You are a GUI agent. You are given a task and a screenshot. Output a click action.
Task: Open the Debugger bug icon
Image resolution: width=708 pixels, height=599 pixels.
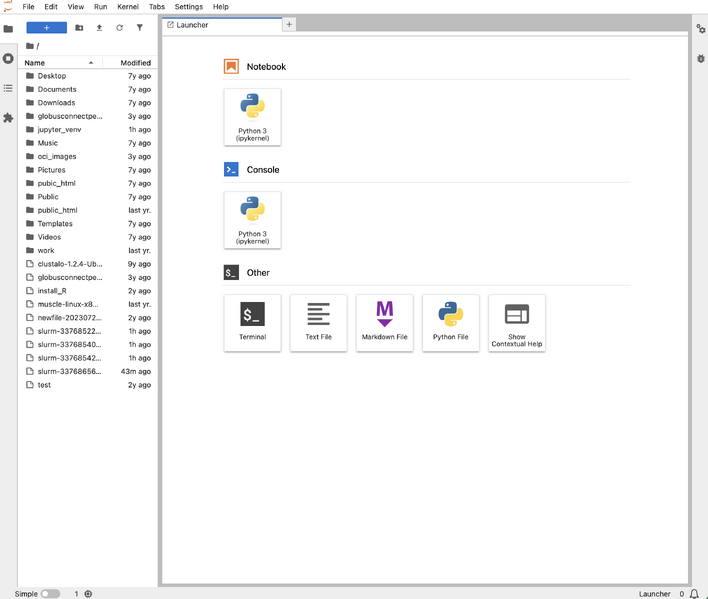point(701,58)
